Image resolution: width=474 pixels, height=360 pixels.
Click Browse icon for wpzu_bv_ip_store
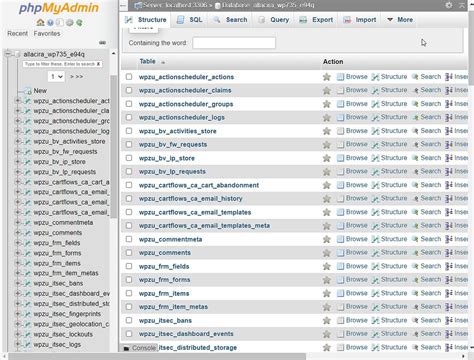(340, 158)
